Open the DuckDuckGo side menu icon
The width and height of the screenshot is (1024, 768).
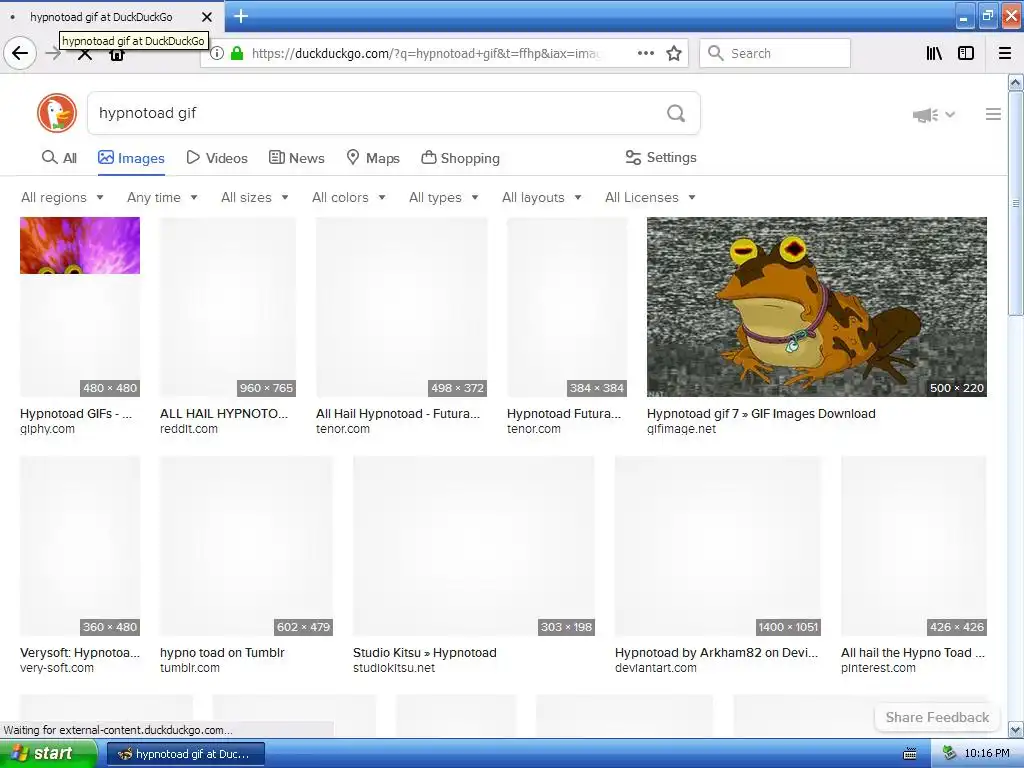[x=993, y=114]
